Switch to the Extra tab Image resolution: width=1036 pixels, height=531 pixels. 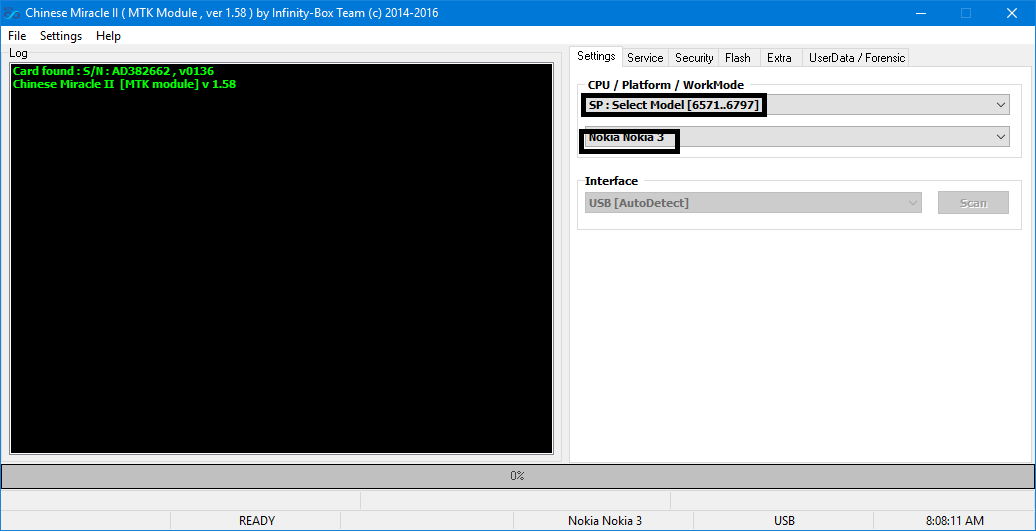[x=779, y=58]
